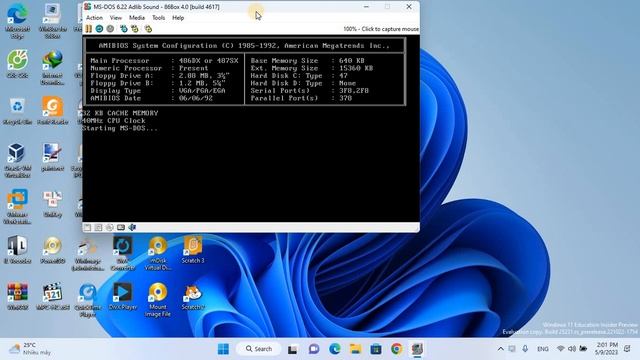This screenshot has width=640, height=360.
Task: Open the taskbar clock showing 2:01 PM
Action: pyautogui.click(x=607, y=349)
